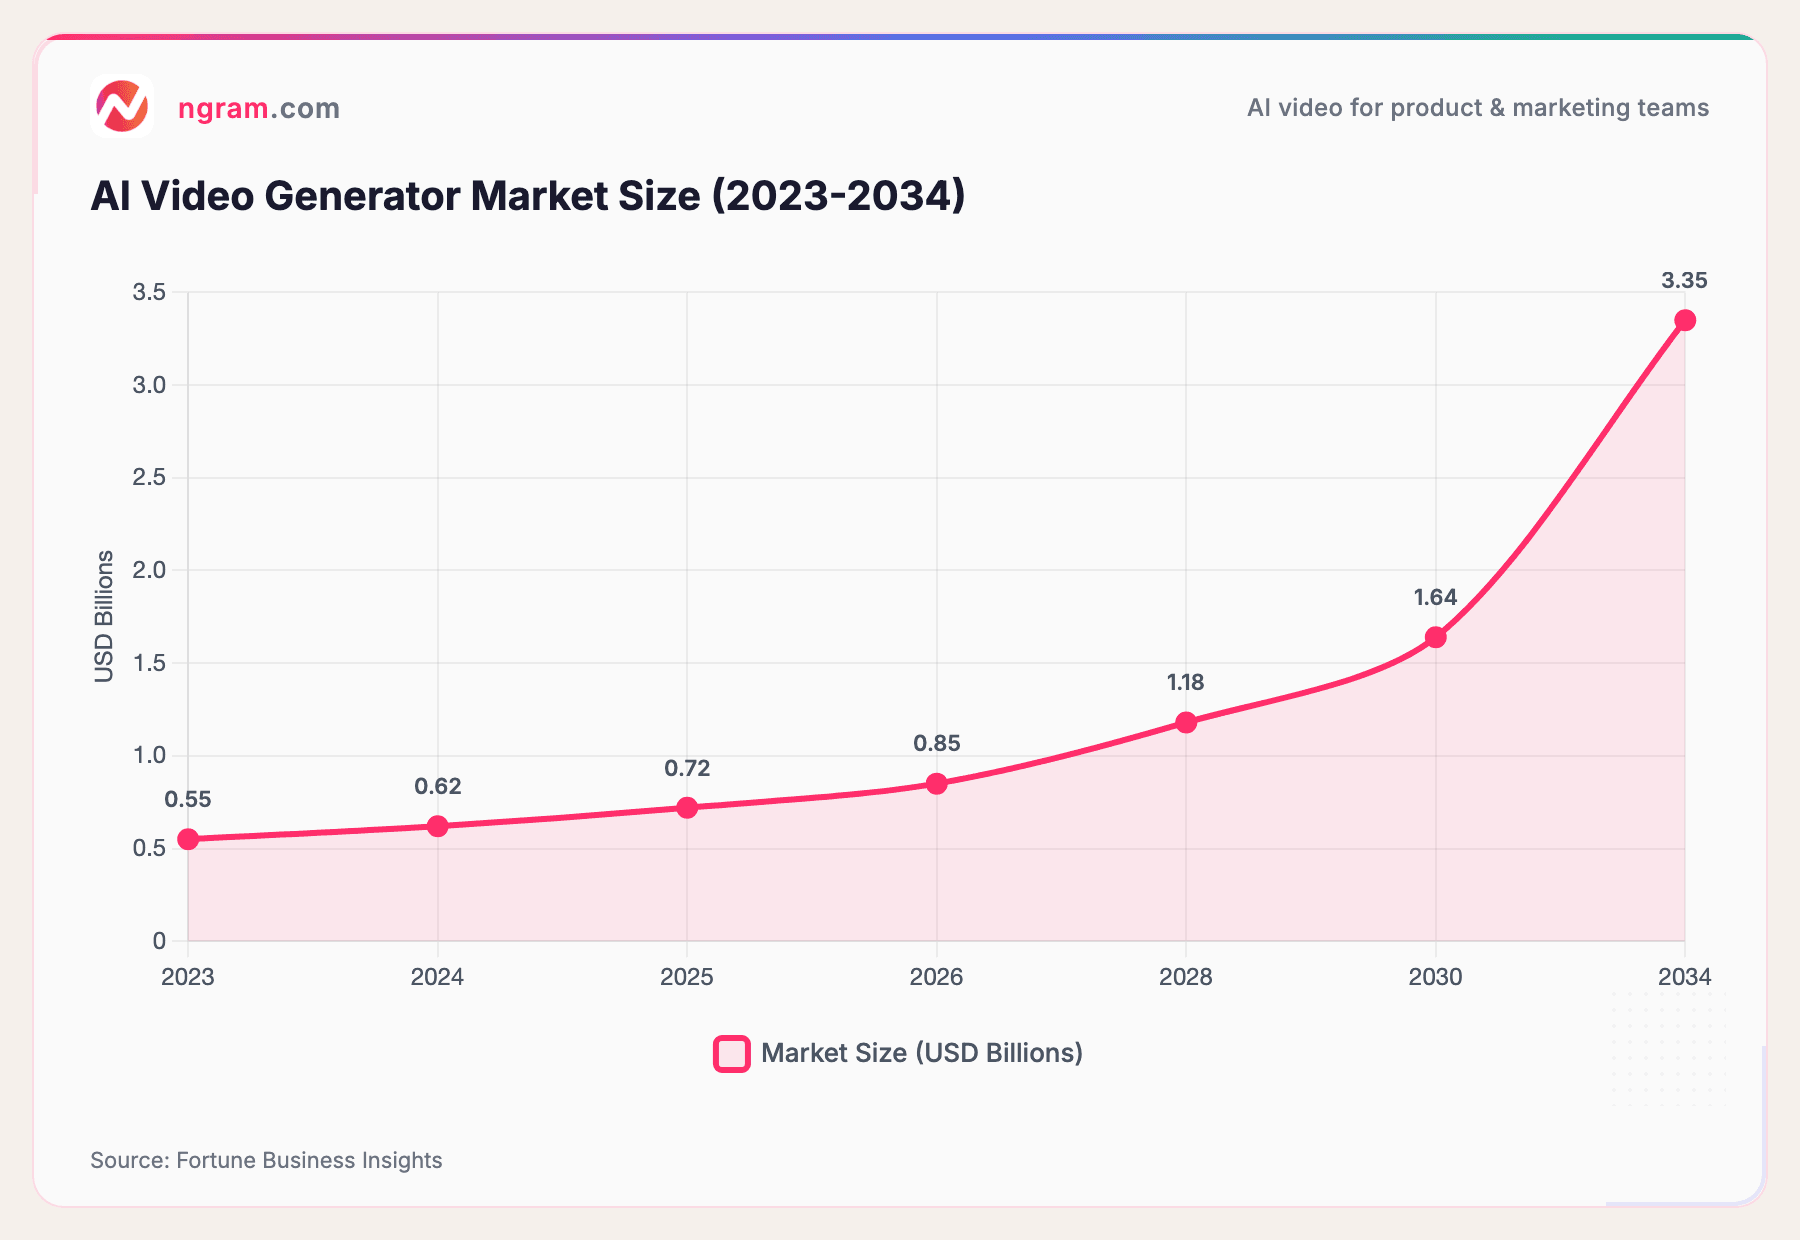Click the Fortune Business Insights source link

pos(266,1161)
